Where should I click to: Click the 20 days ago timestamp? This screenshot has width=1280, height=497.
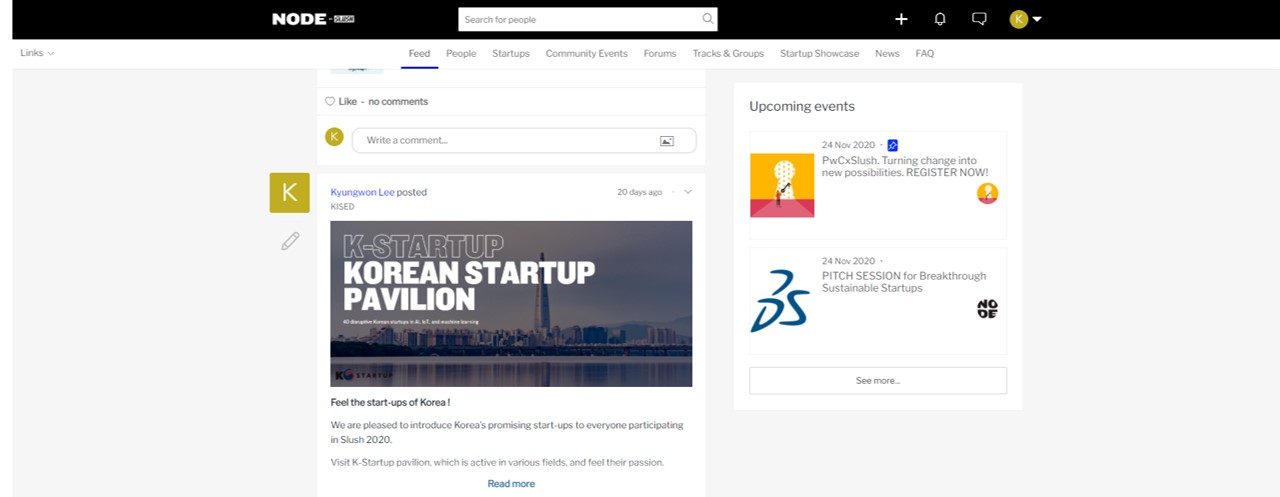[x=639, y=192]
